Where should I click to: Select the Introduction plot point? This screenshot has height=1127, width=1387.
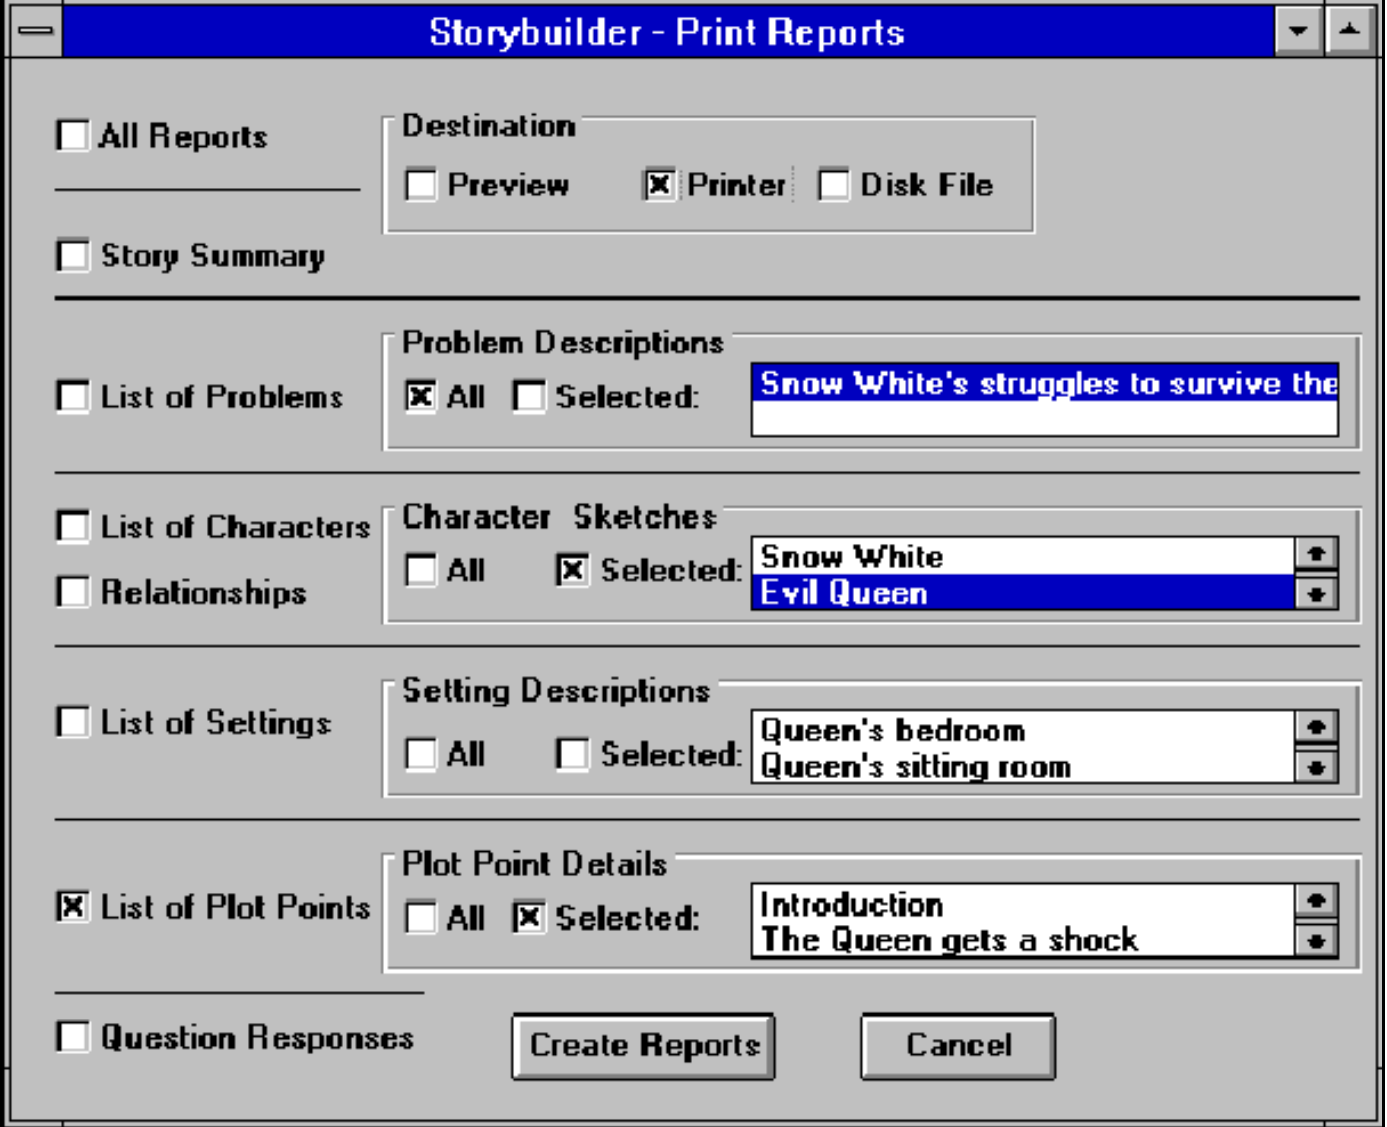pyautogui.click(x=1000, y=904)
